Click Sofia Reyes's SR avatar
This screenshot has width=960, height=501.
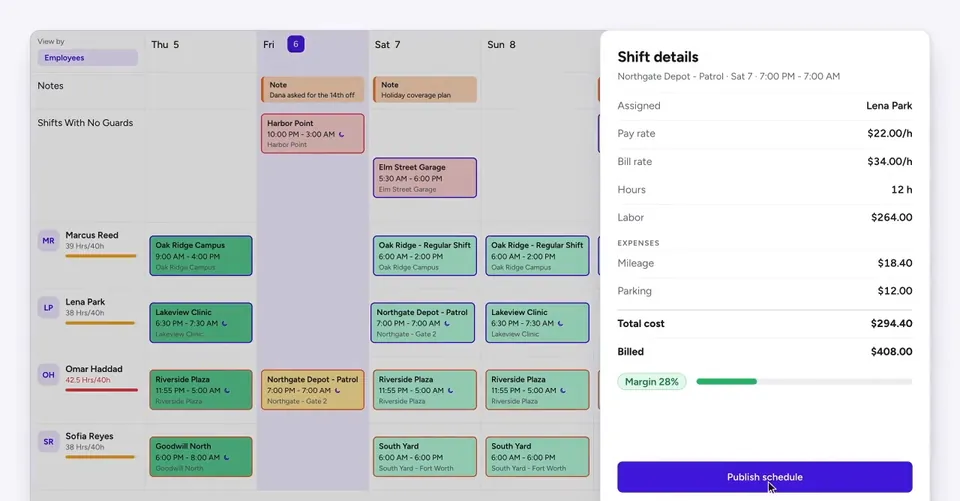pos(48,442)
